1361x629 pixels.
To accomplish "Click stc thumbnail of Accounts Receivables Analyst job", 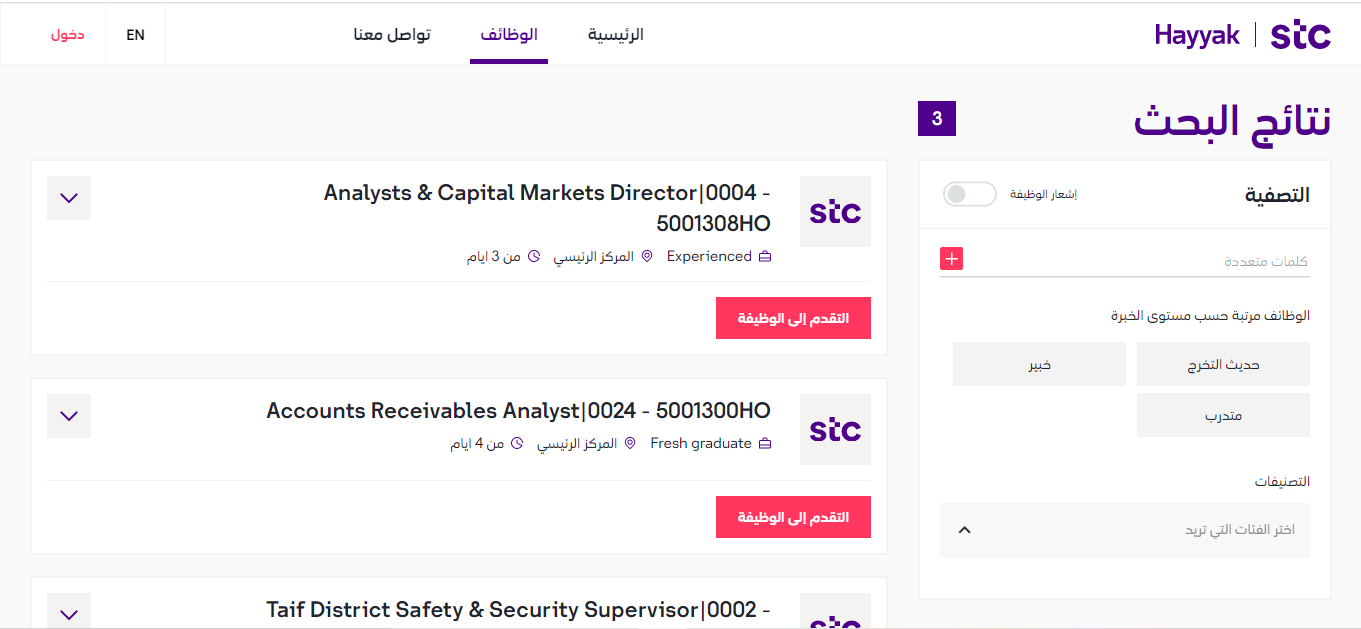I will [835, 429].
